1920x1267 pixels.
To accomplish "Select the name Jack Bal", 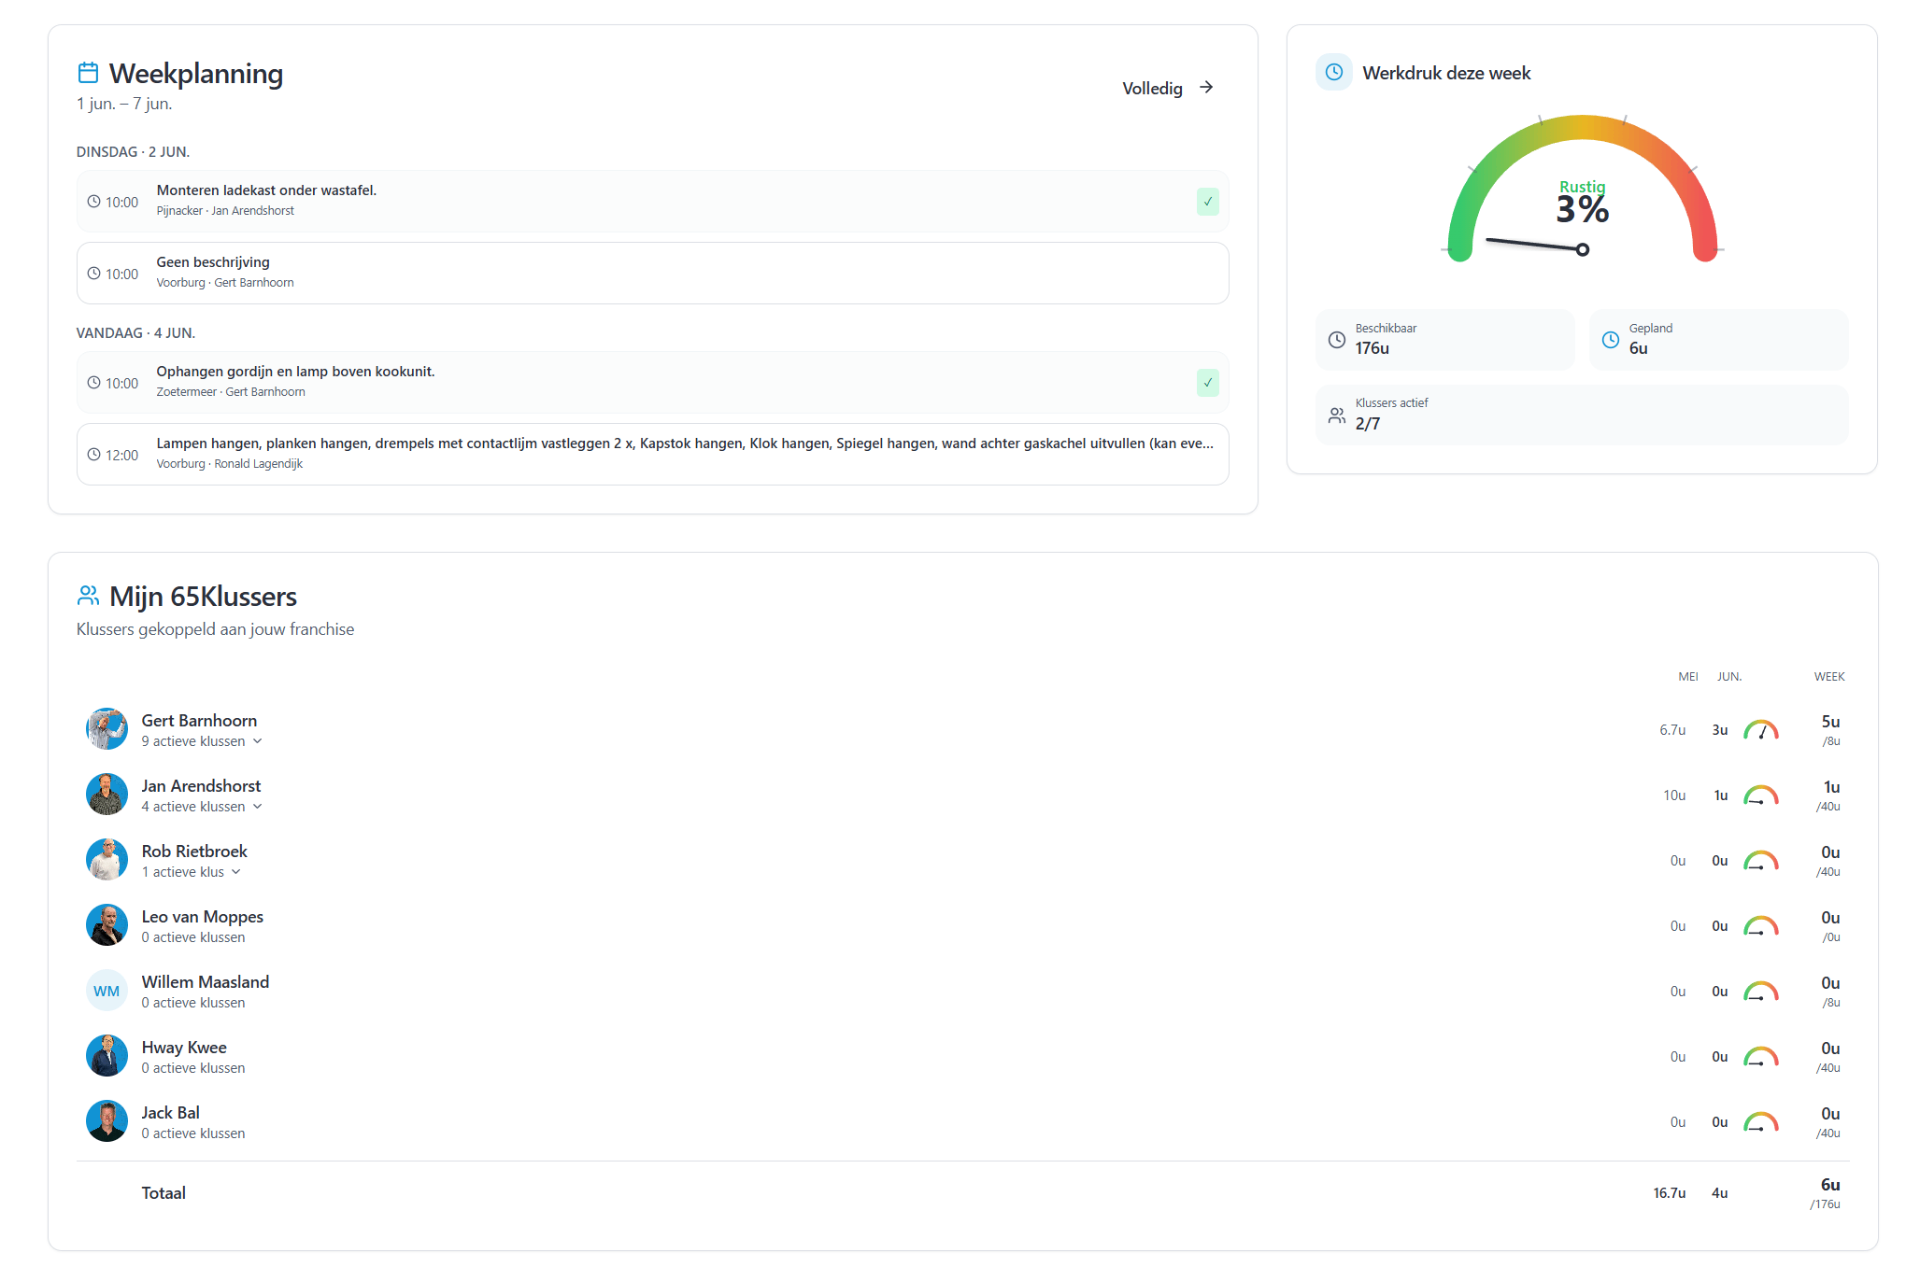I will [170, 1113].
